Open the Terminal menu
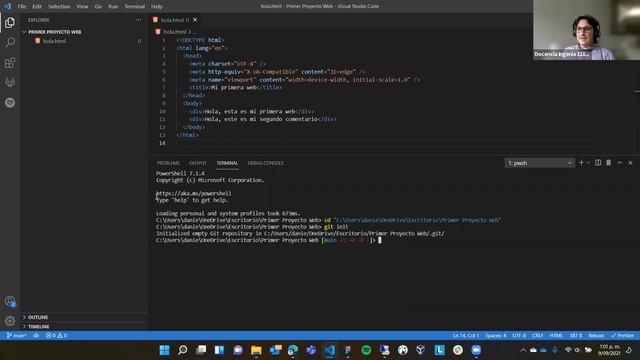The image size is (640, 360). click(134, 7)
